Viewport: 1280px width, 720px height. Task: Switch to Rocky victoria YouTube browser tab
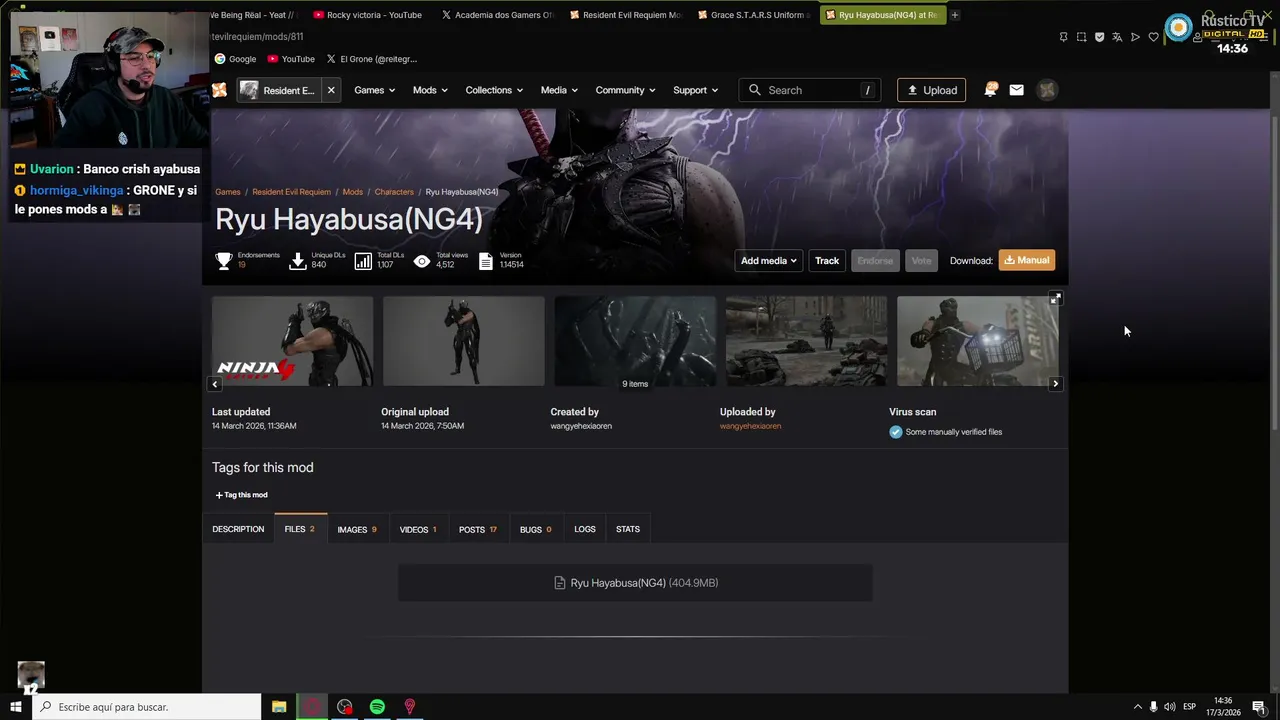[368, 15]
